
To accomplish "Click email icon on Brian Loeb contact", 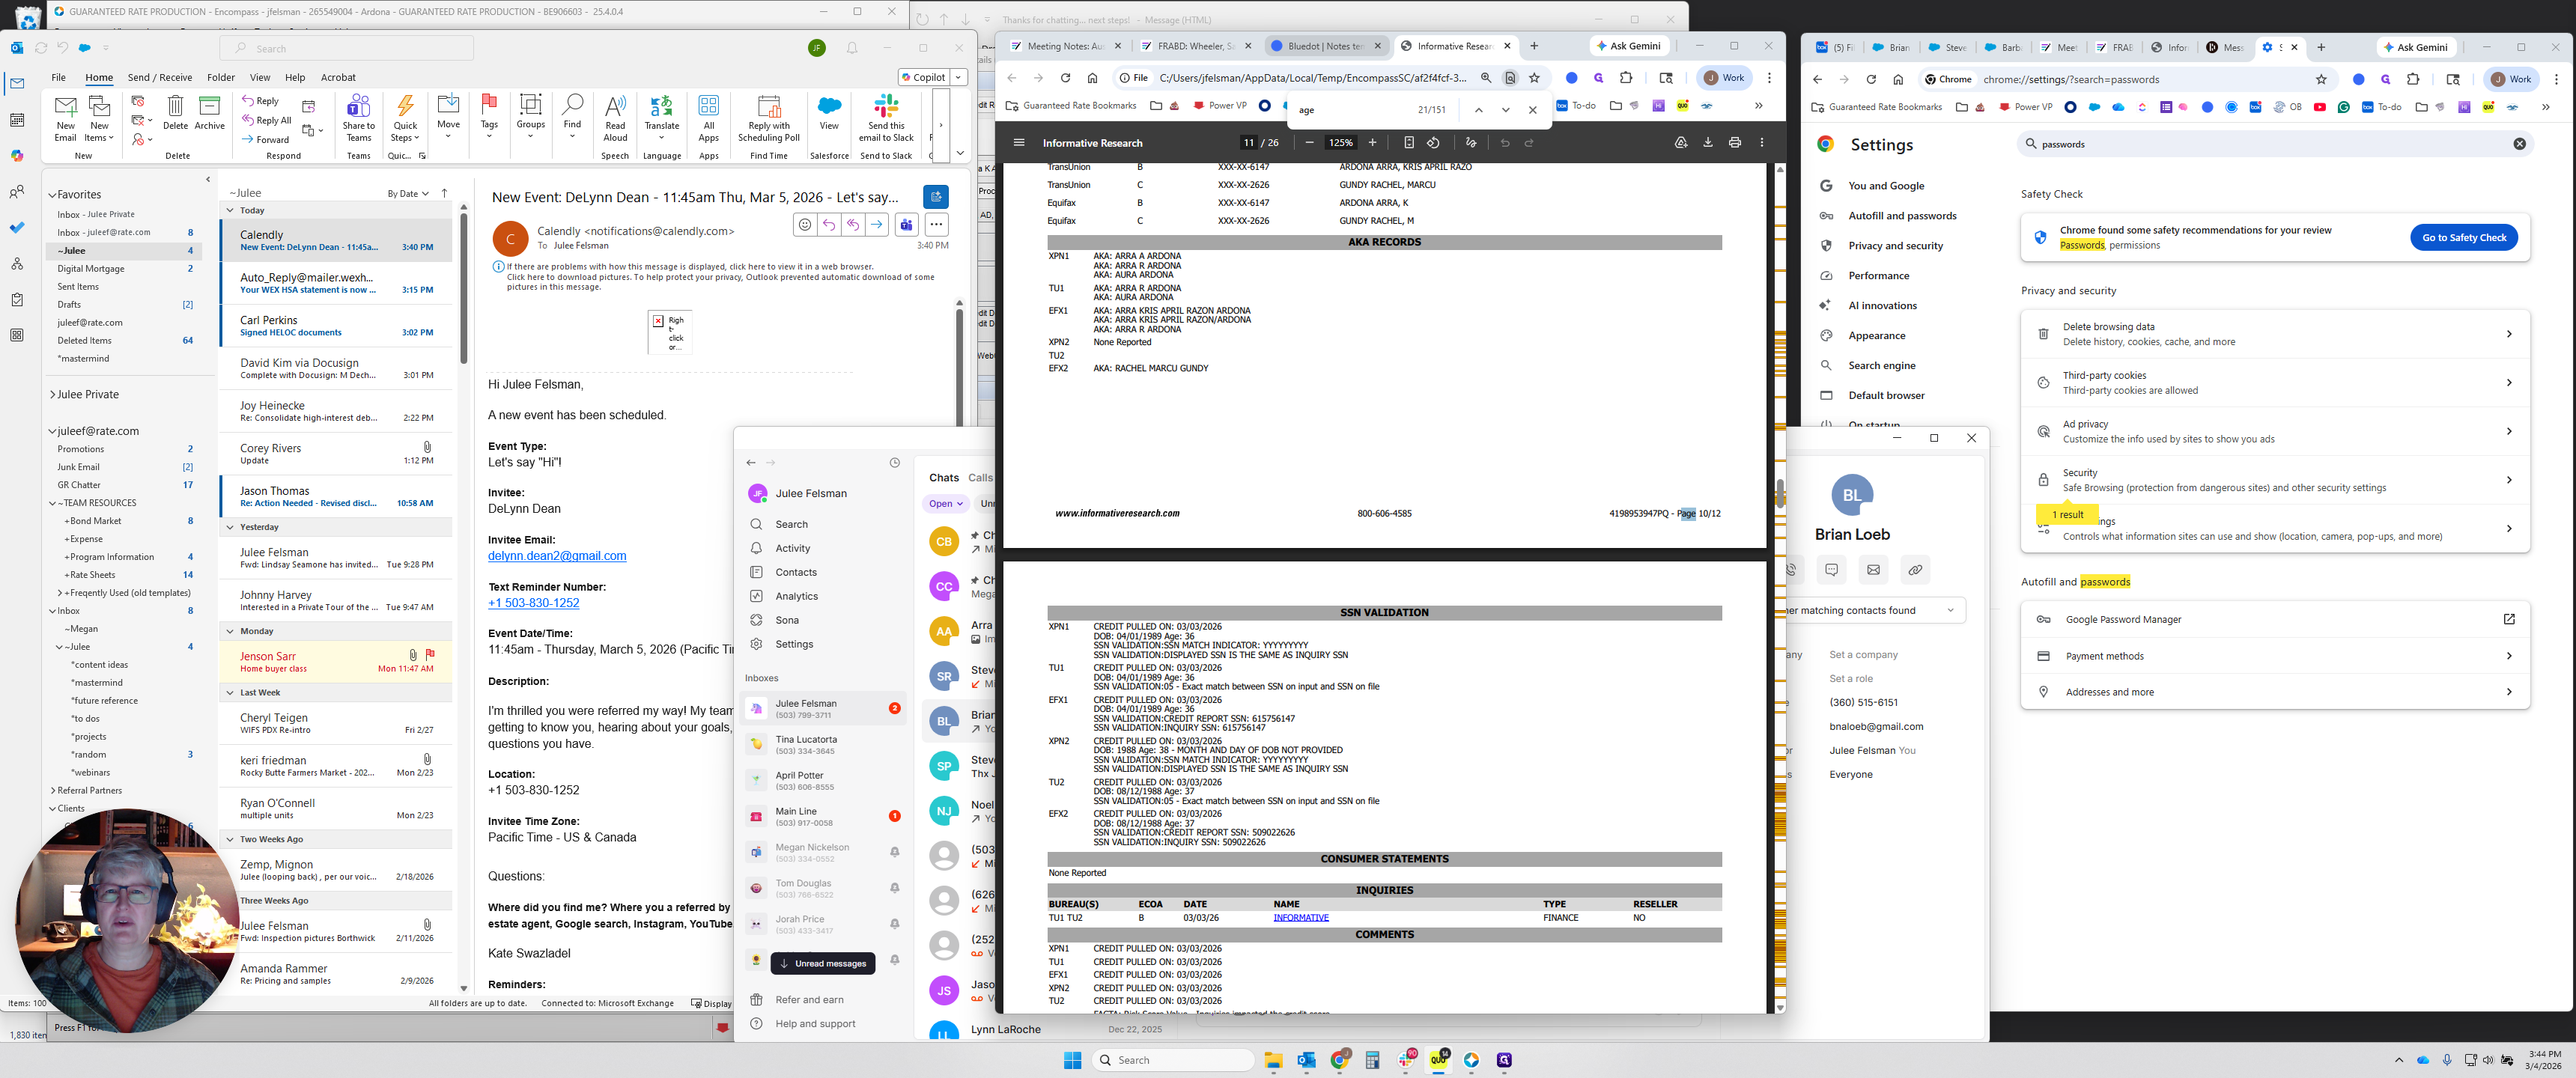I will (x=1873, y=570).
